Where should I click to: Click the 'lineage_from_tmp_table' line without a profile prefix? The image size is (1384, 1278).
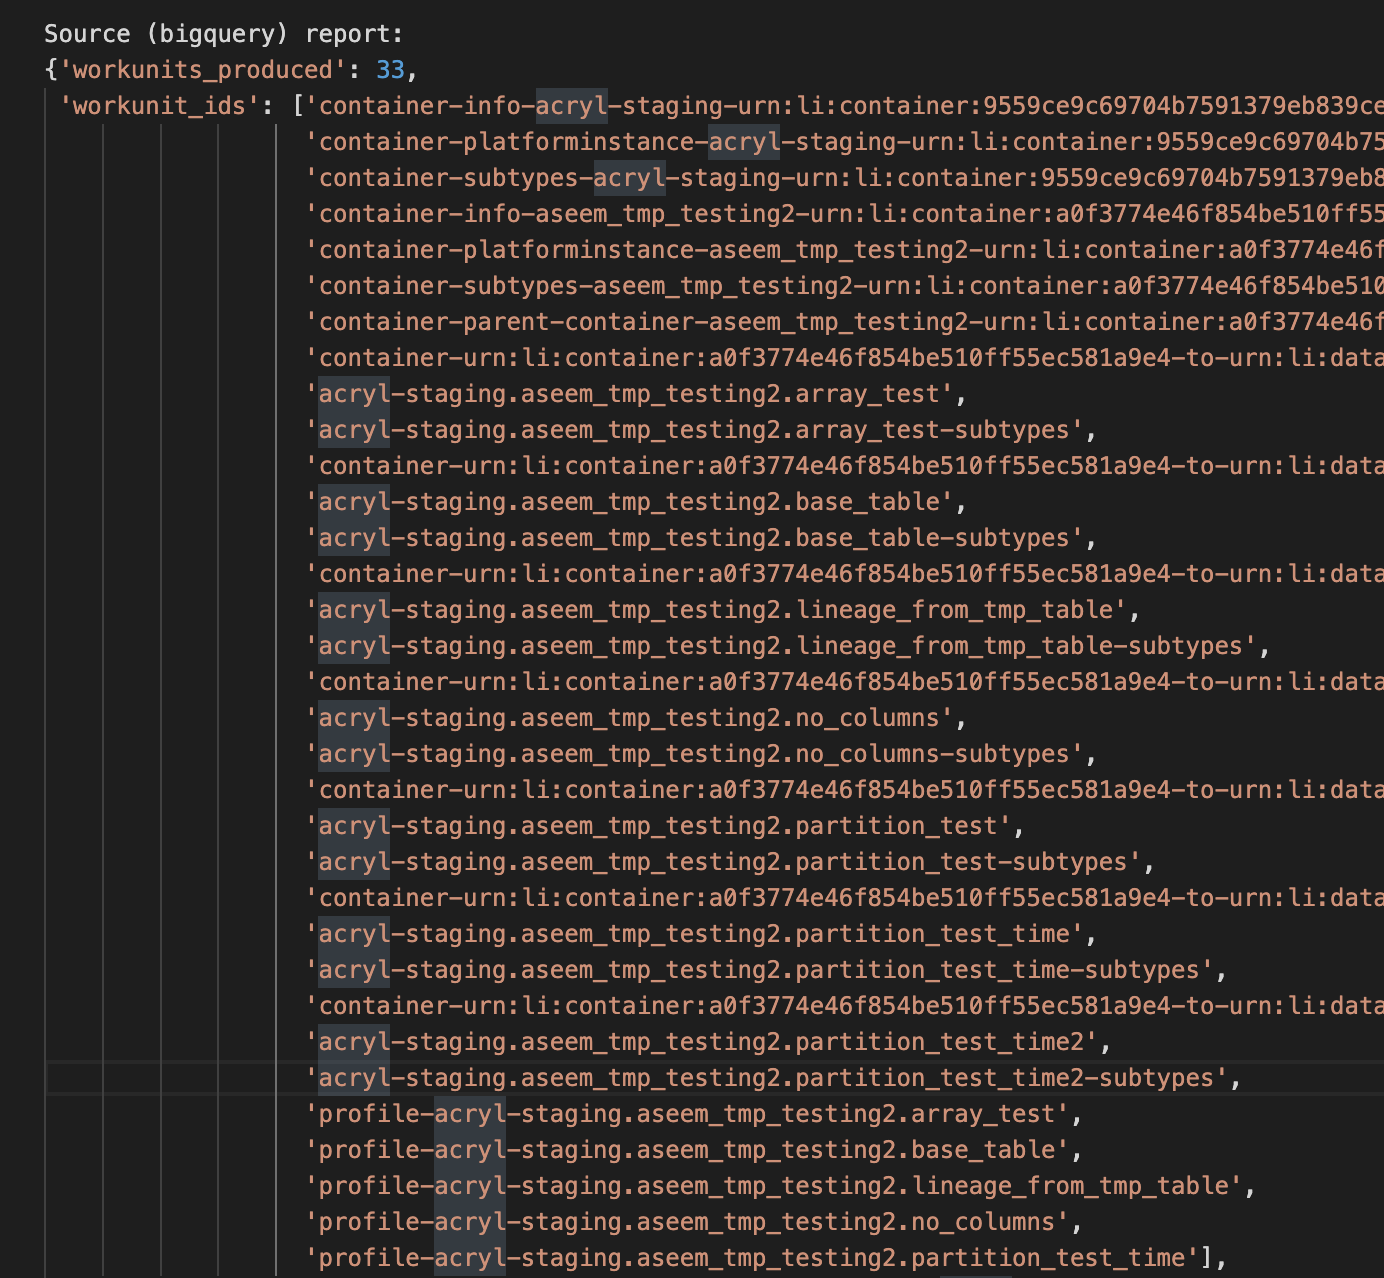(723, 610)
